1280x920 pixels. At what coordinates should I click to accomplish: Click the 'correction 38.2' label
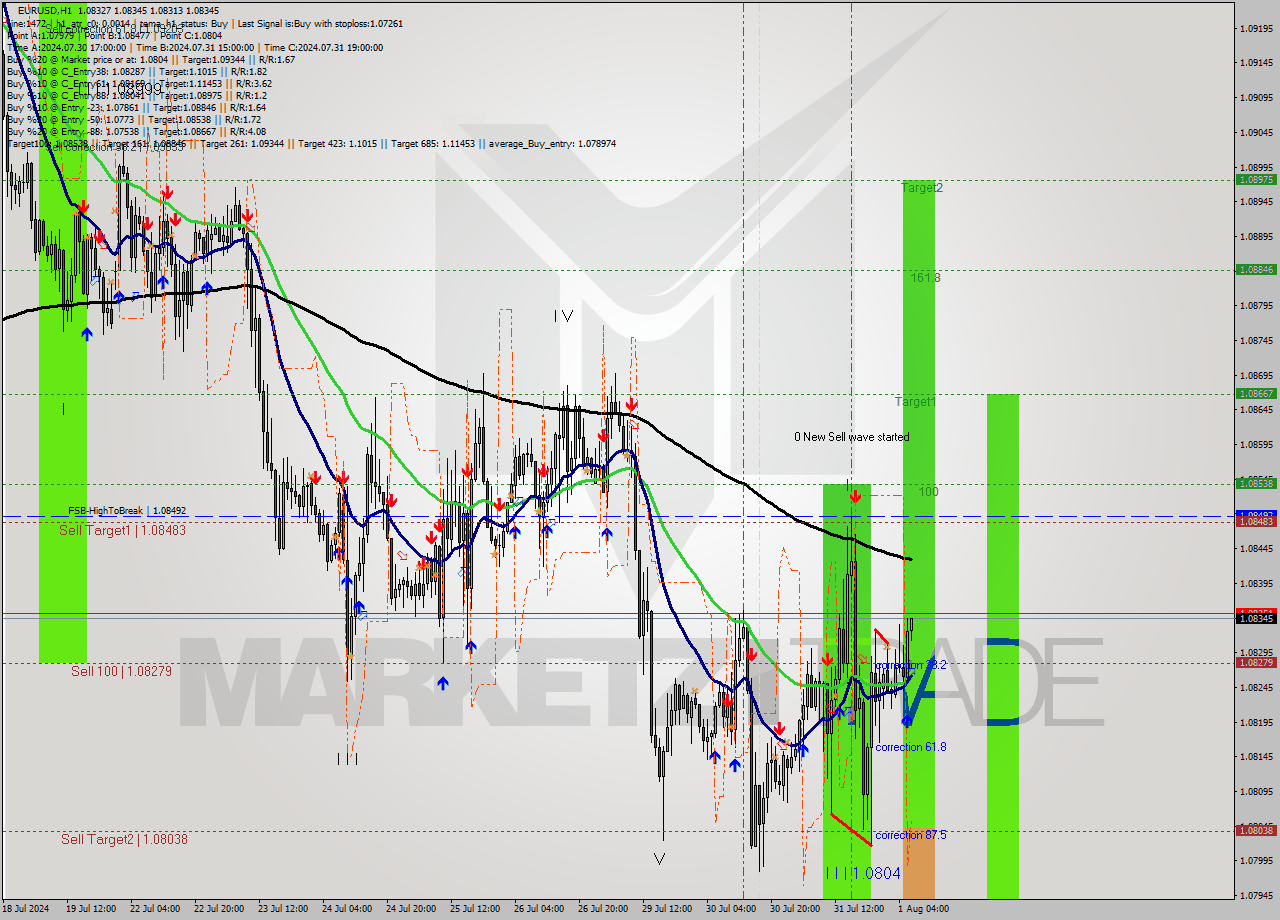click(910, 665)
